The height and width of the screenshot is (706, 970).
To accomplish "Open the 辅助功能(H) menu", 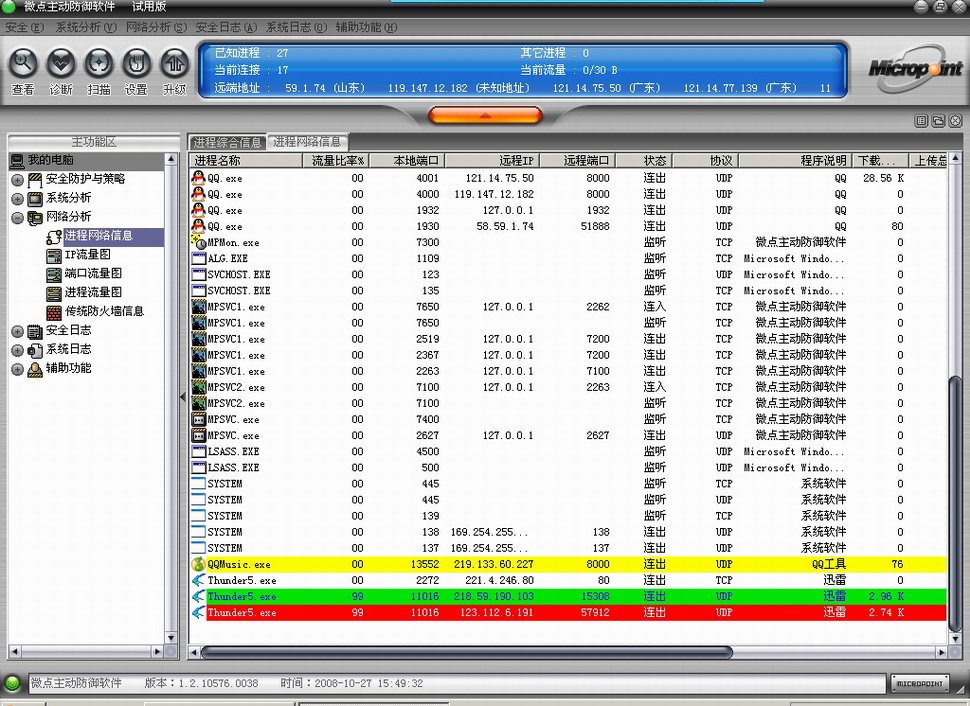I will coord(367,27).
